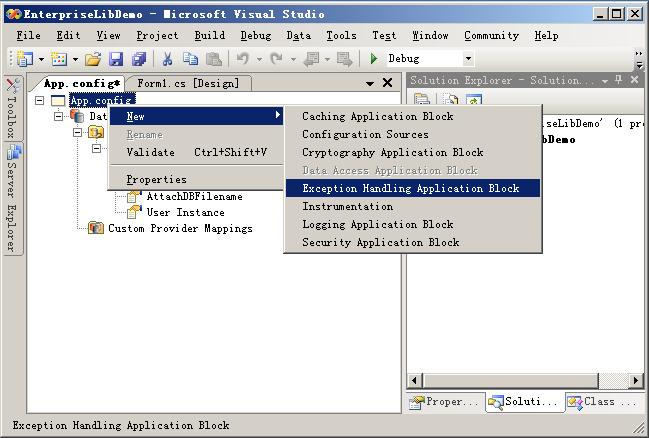
Task: Open the Debug menu
Action: [256, 36]
